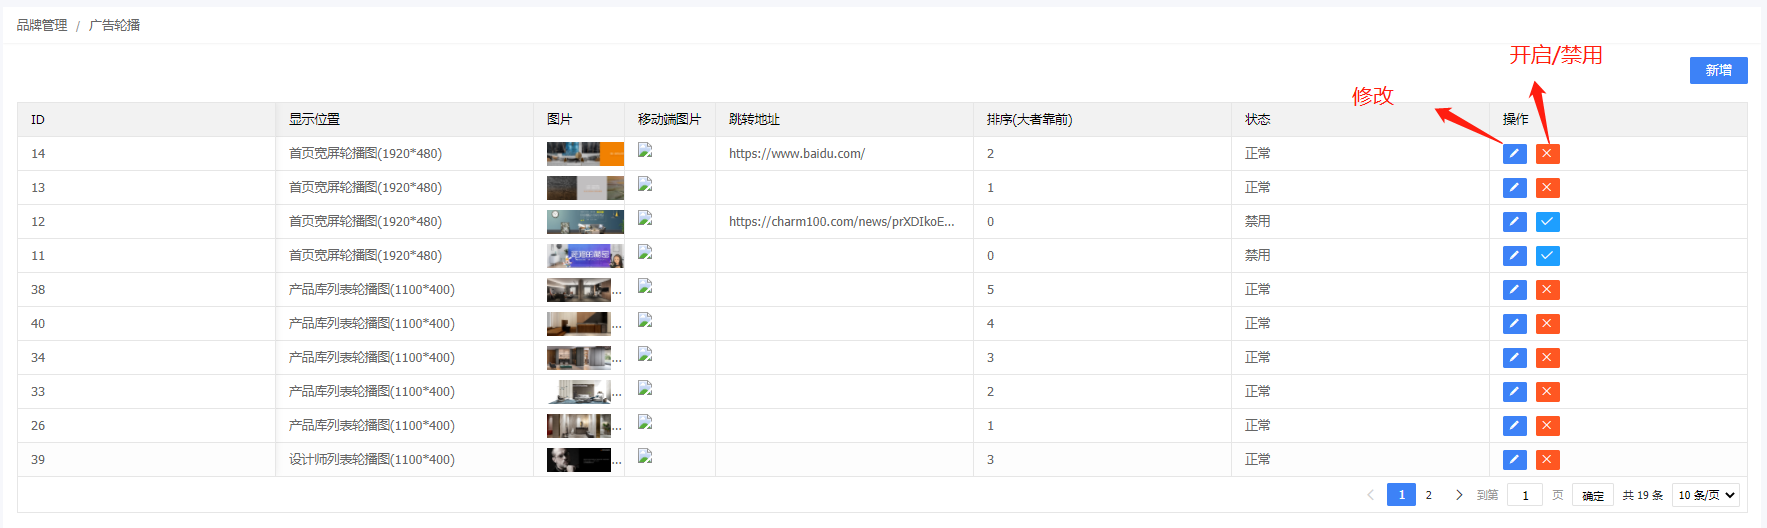This screenshot has width=1767, height=528.
Task: Click the page number jump input field
Action: [x=1524, y=495]
